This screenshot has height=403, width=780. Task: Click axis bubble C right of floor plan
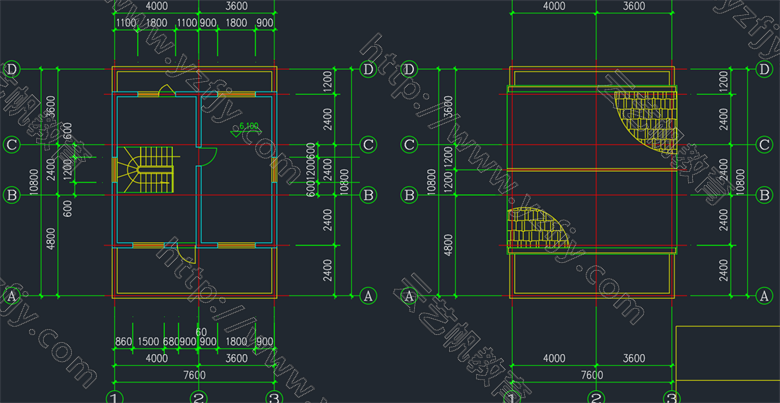pos(368,145)
